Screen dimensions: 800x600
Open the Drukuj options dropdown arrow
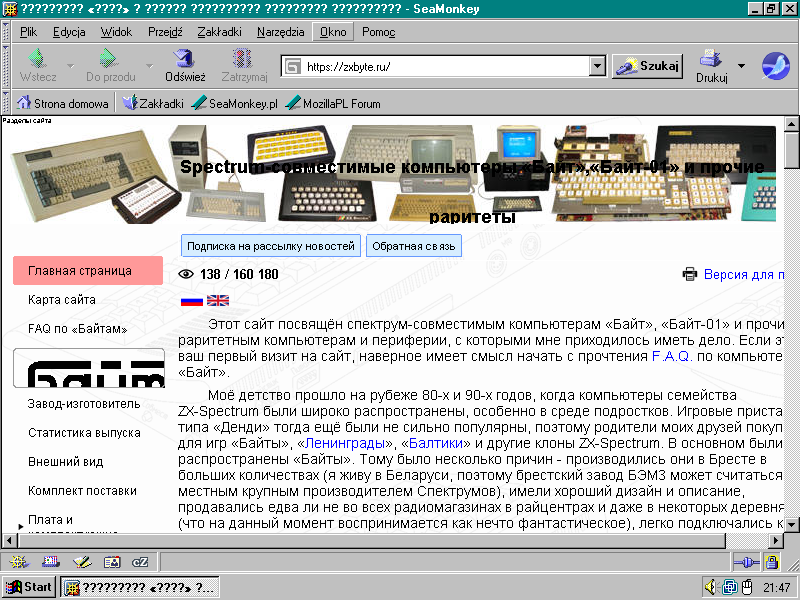[741, 66]
